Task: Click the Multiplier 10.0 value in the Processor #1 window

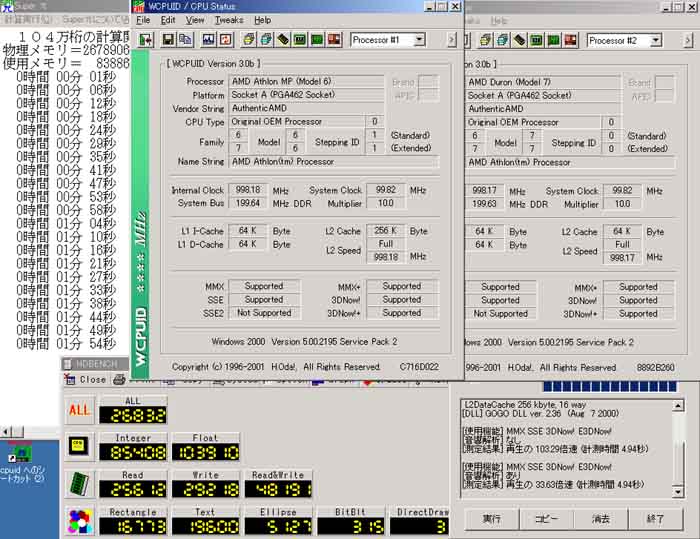Action: tap(385, 203)
